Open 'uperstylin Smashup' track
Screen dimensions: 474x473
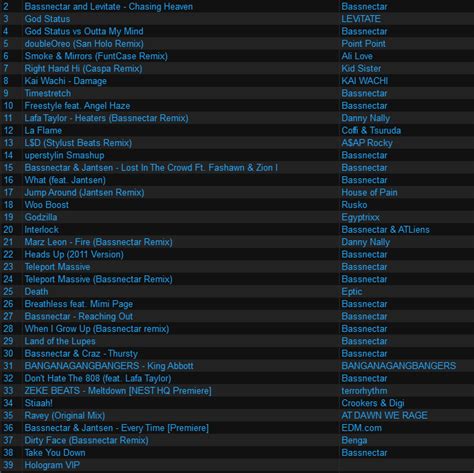coord(64,155)
